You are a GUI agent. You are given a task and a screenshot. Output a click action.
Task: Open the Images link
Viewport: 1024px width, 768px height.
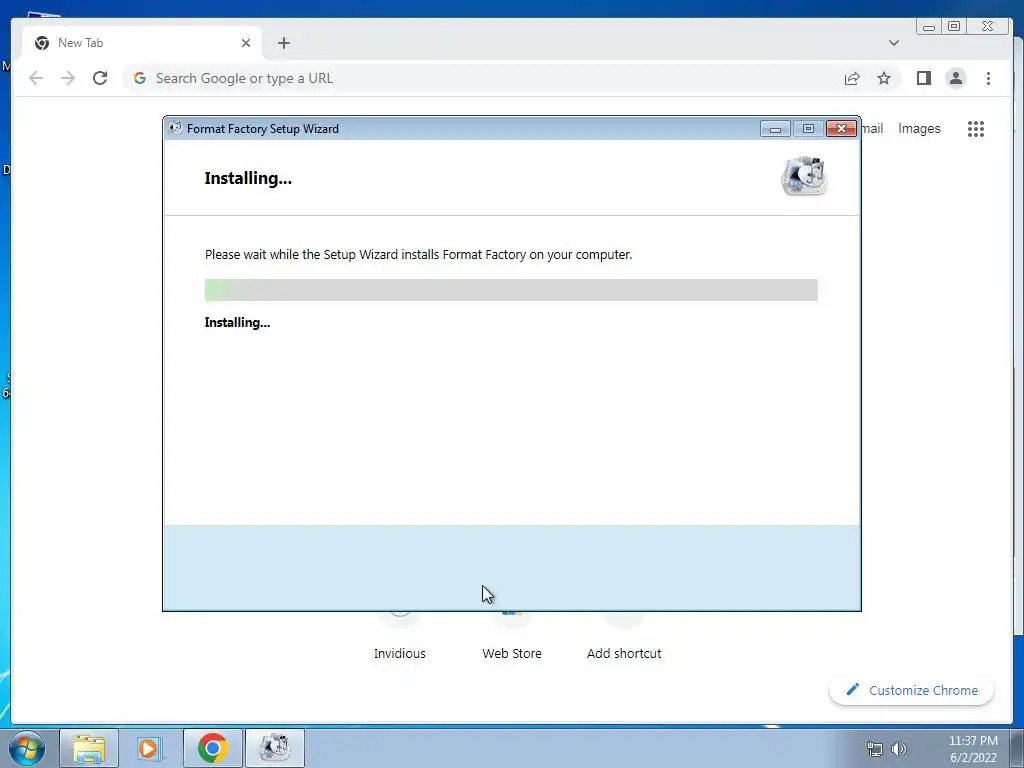tap(919, 129)
